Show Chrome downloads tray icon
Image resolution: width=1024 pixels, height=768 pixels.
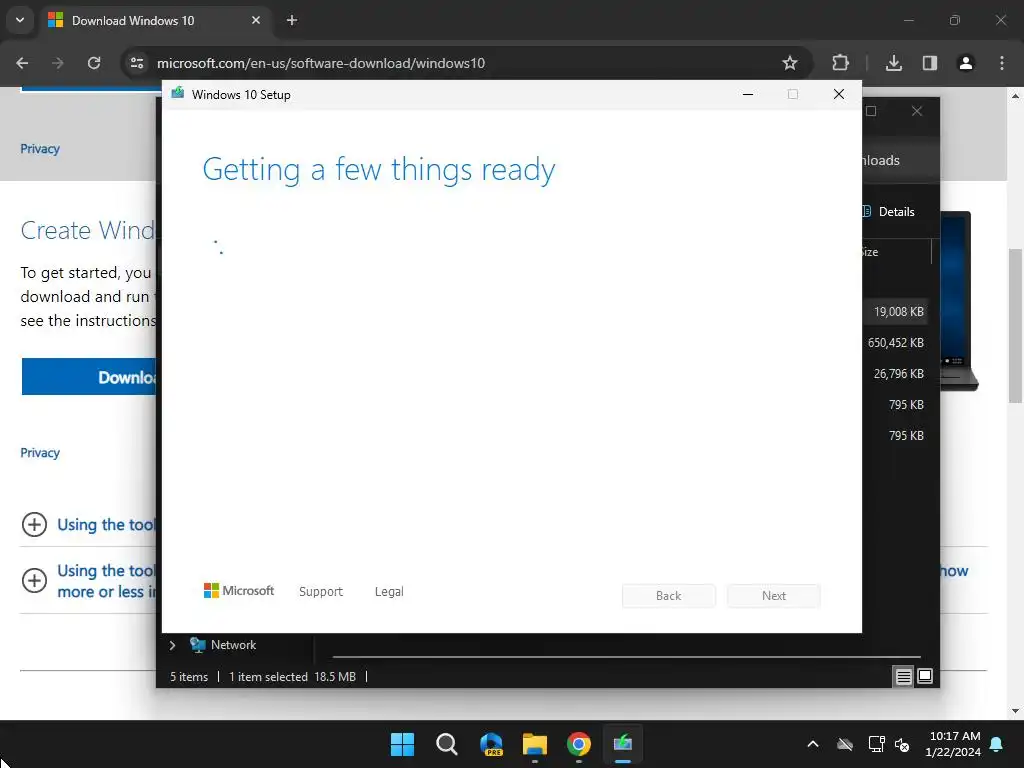click(x=893, y=63)
